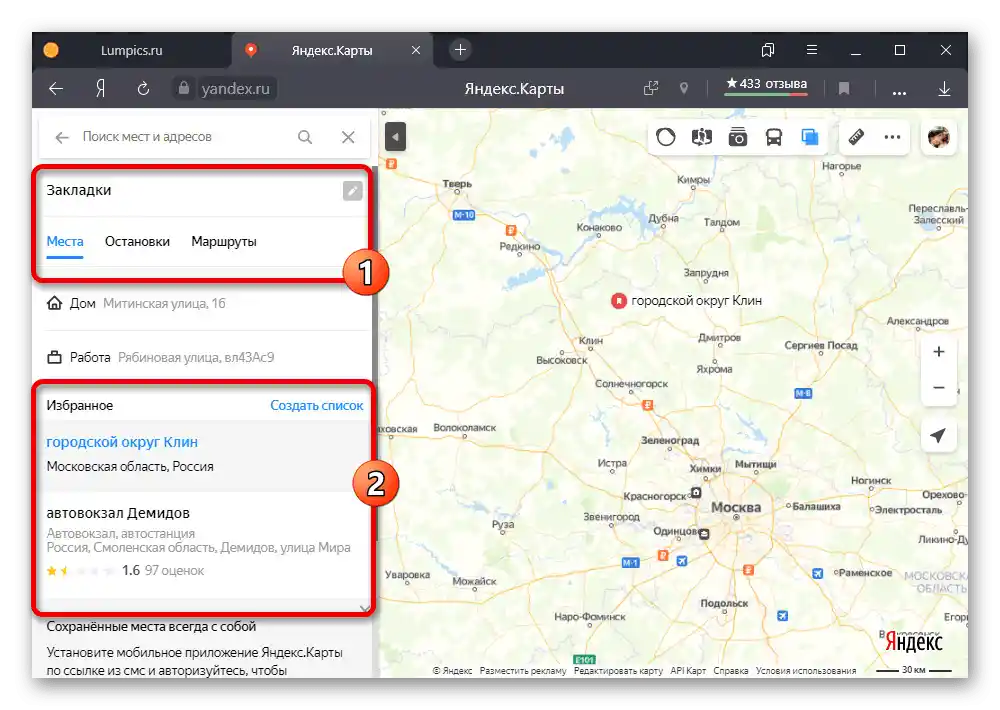Go back with the browser back arrow
Screen dimensions: 1000x710
[56, 89]
